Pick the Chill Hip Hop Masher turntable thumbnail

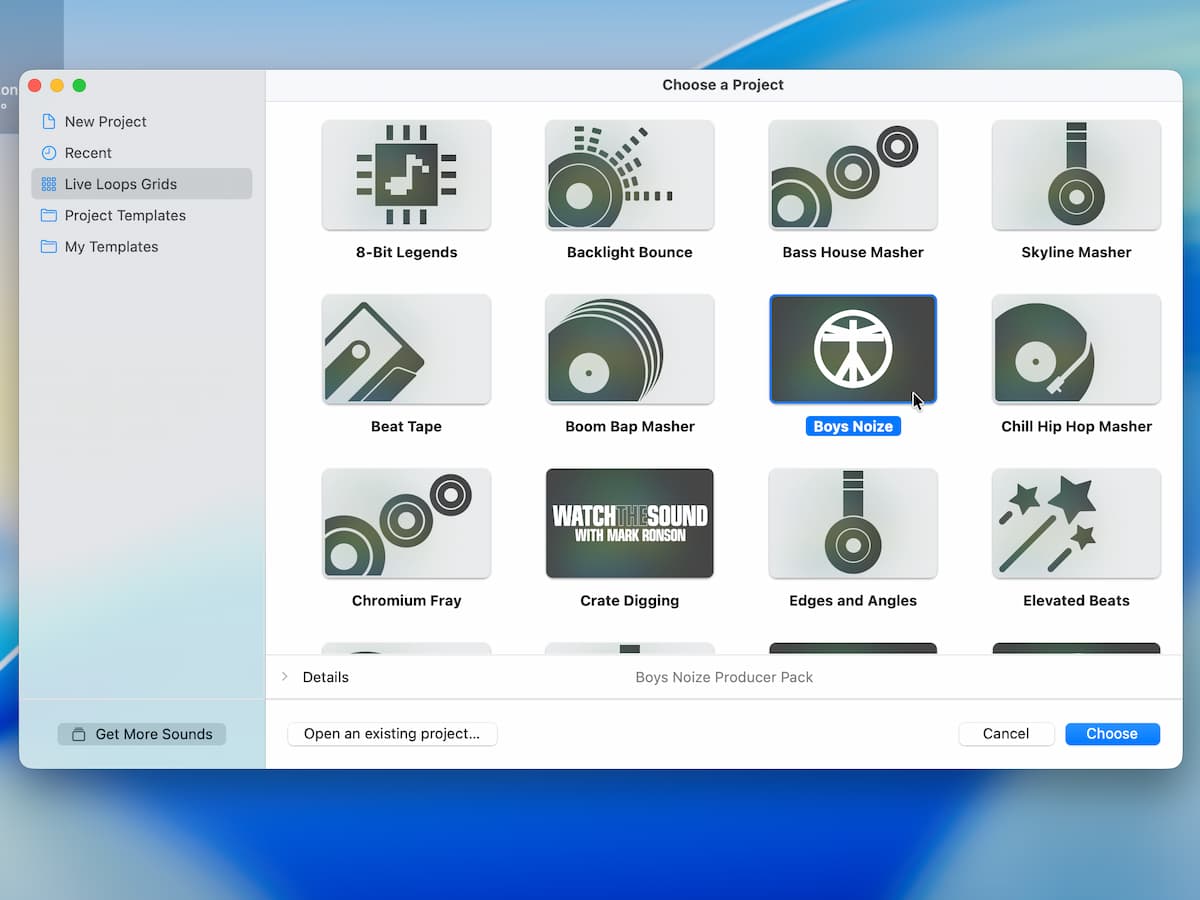point(1076,349)
